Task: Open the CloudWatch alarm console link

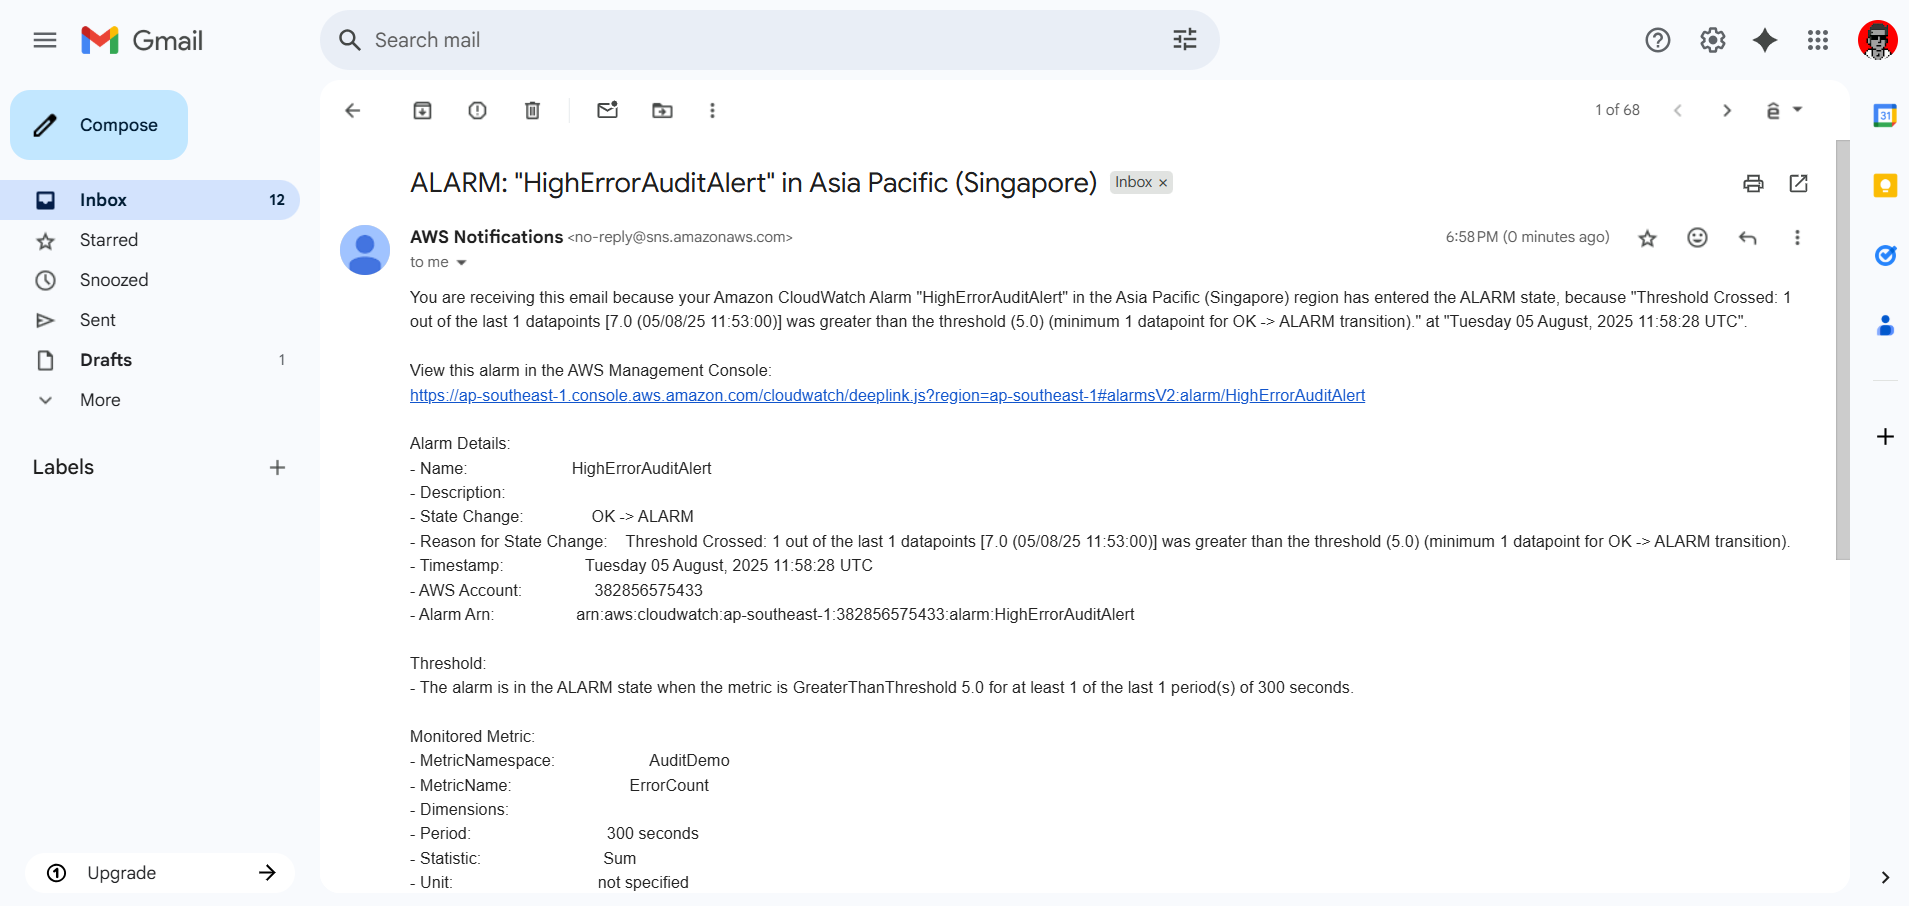Action: click(x=887, y=395)
